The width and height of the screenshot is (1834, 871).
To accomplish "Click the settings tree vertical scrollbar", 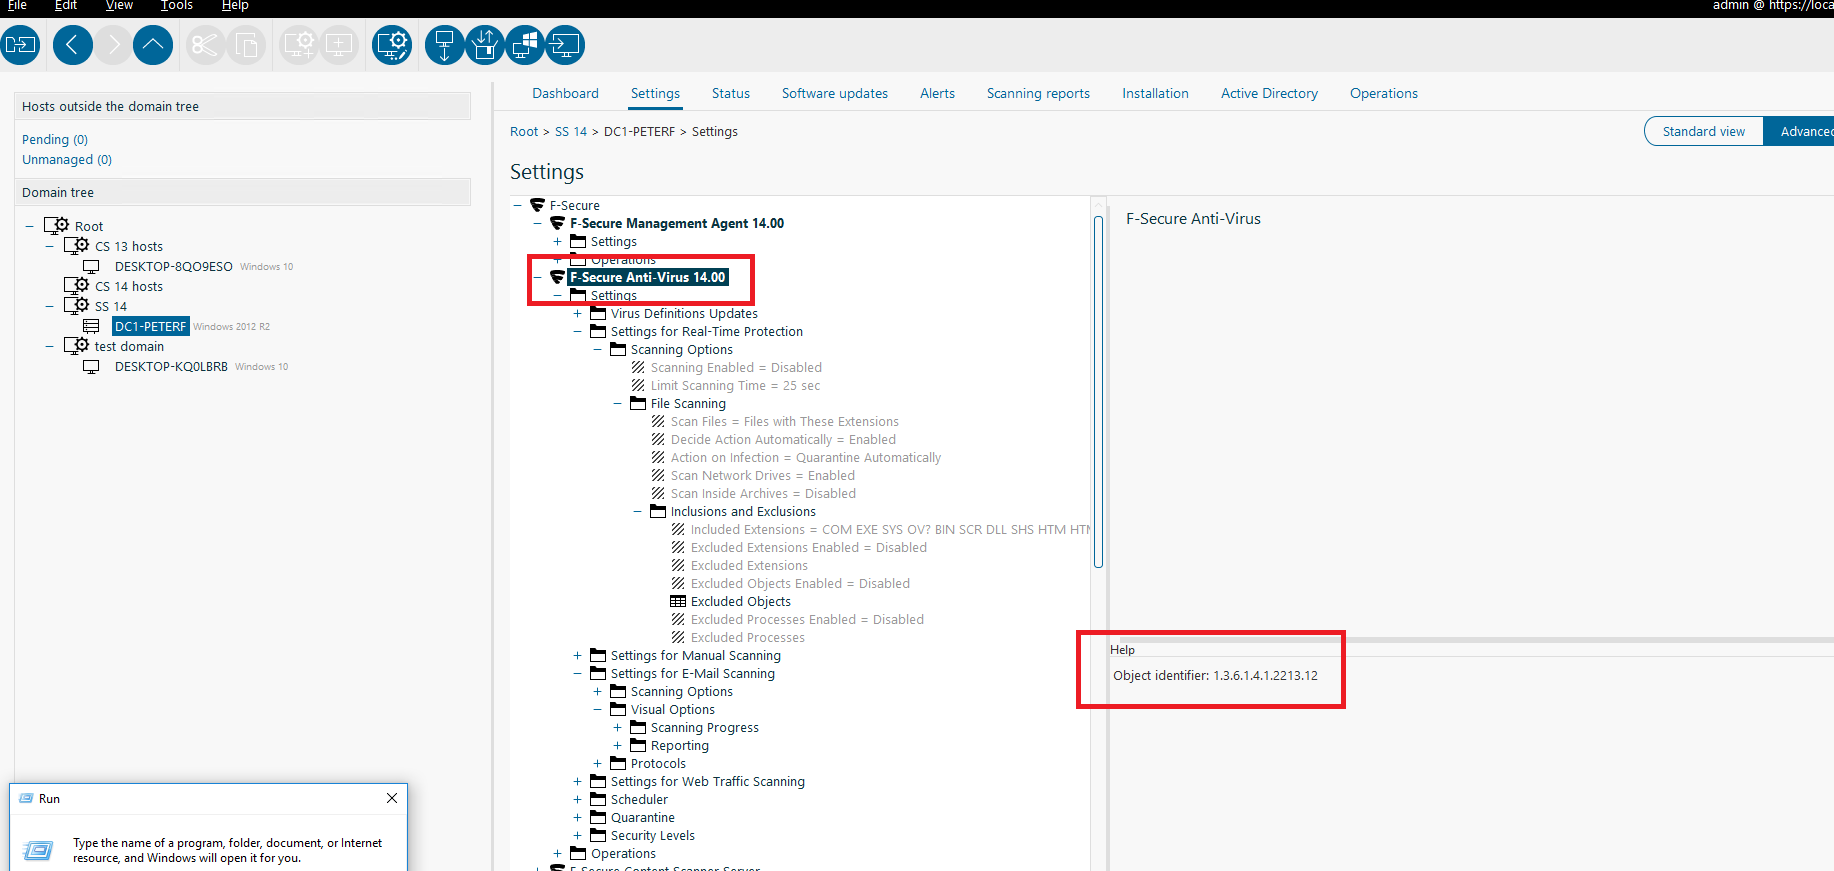I will click(x=1098, y=392).
